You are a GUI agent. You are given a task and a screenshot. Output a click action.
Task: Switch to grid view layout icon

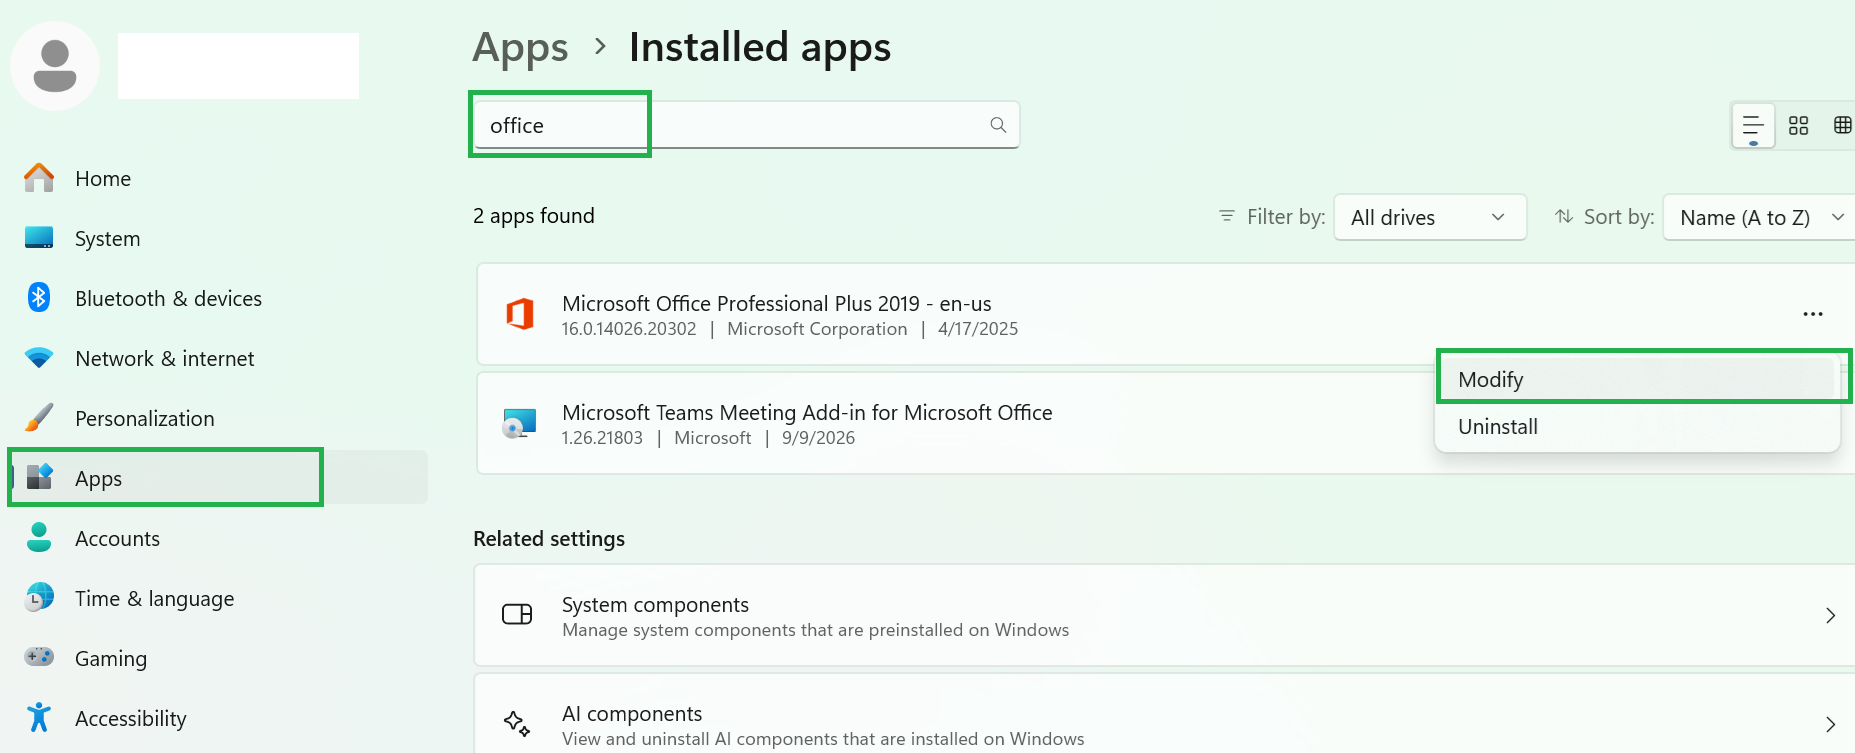[x=1798, y=126]
